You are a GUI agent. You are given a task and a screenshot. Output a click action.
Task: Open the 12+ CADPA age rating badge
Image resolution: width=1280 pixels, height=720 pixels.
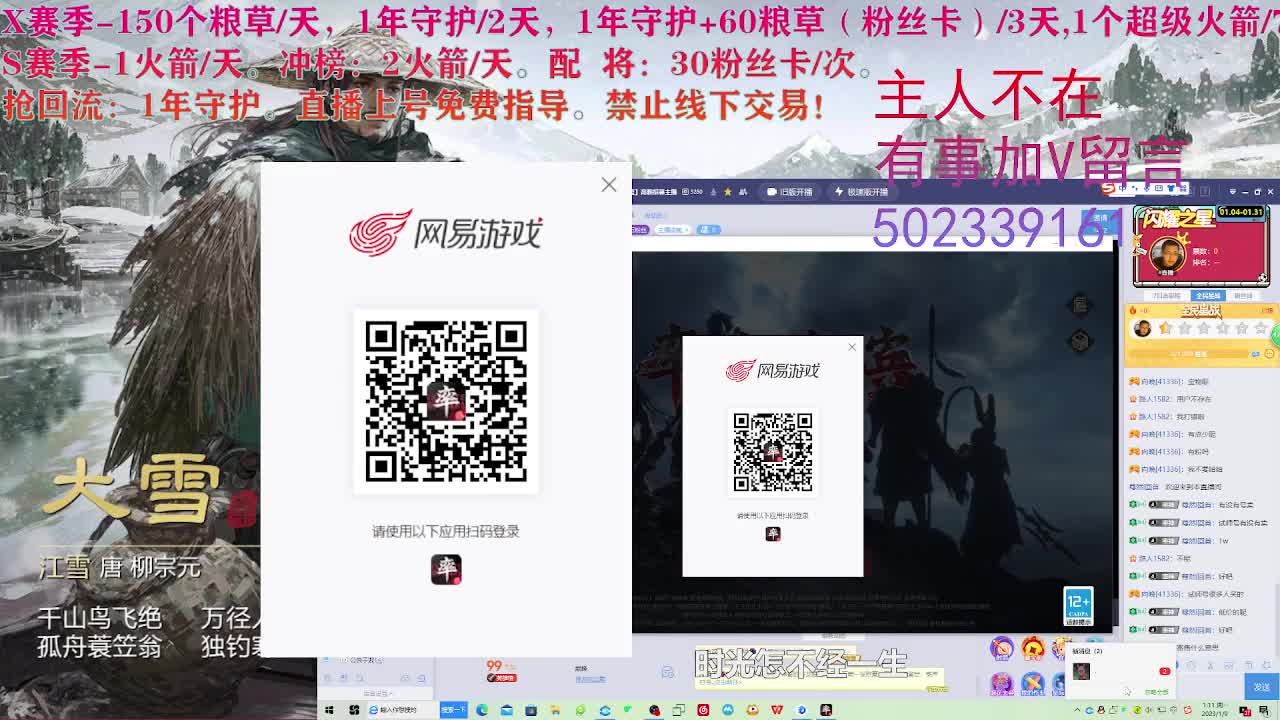click(x=1078, y=606)
